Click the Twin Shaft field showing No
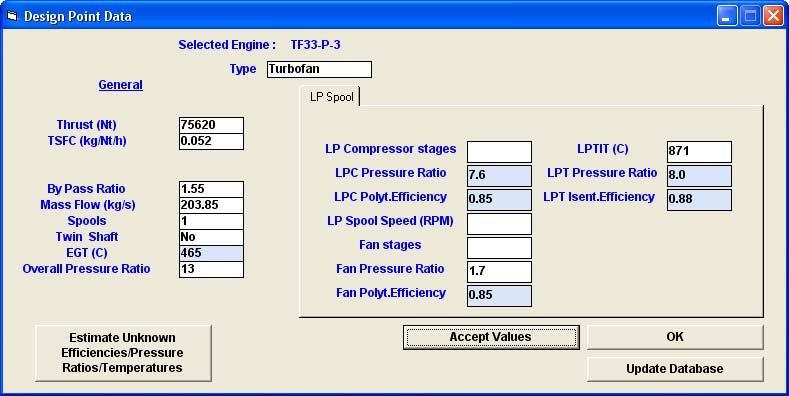This screenshot has width=789, height=396. [211, 237]
